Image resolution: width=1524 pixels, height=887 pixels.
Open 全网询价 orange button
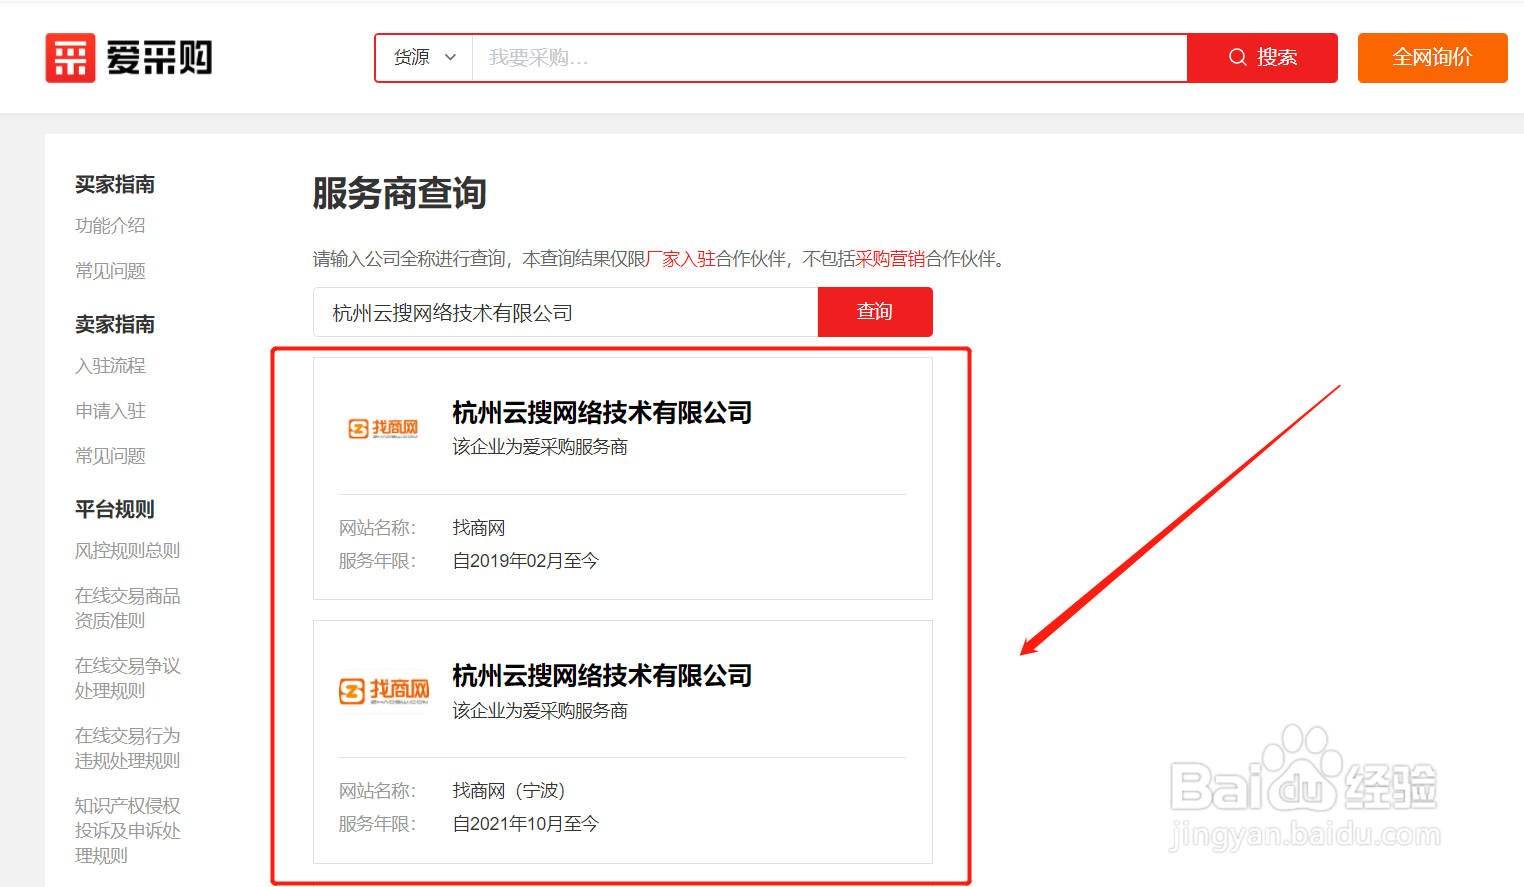pos(1432,58)
